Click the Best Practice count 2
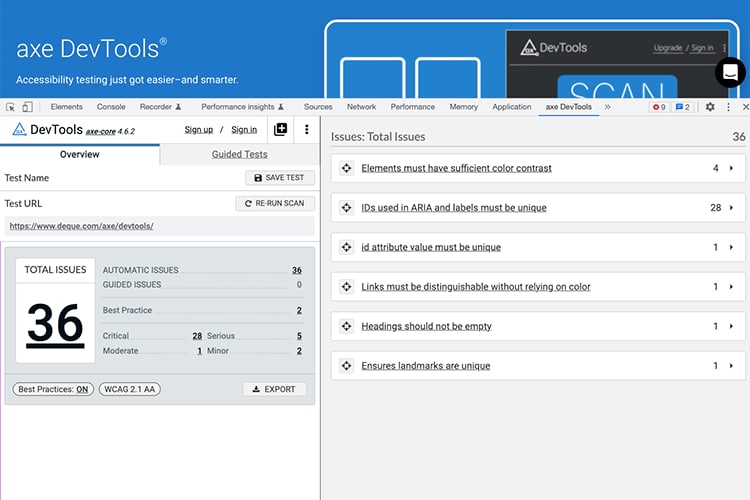The width and height of the screenshot is (750, 500). coord(299,310)
